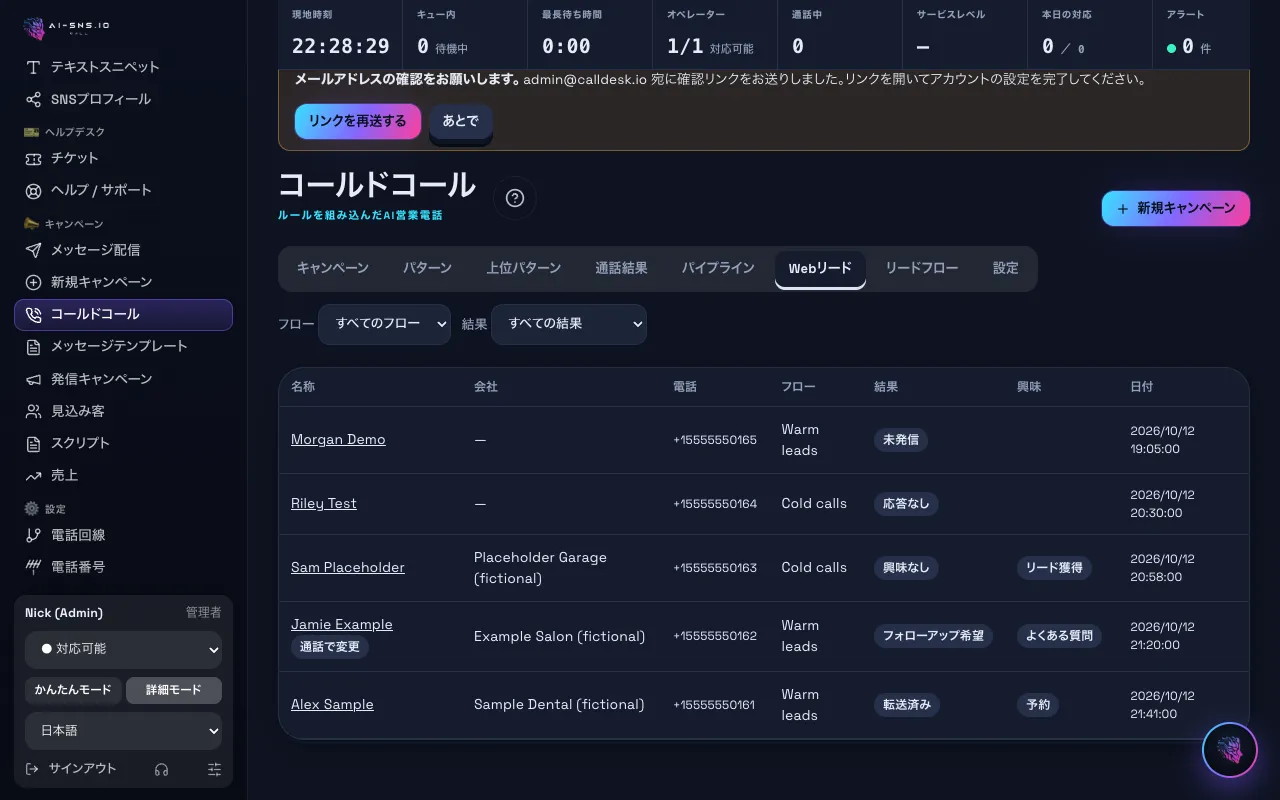Click the help question mark icon near title
Screen dimensions: 1280x800
(x=515, y=198)
